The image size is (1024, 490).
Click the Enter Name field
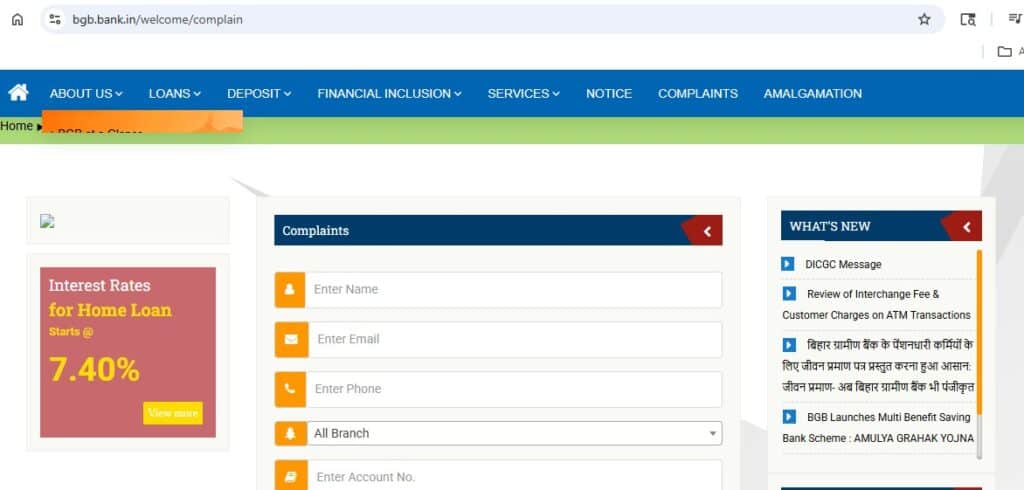point(514,289)
